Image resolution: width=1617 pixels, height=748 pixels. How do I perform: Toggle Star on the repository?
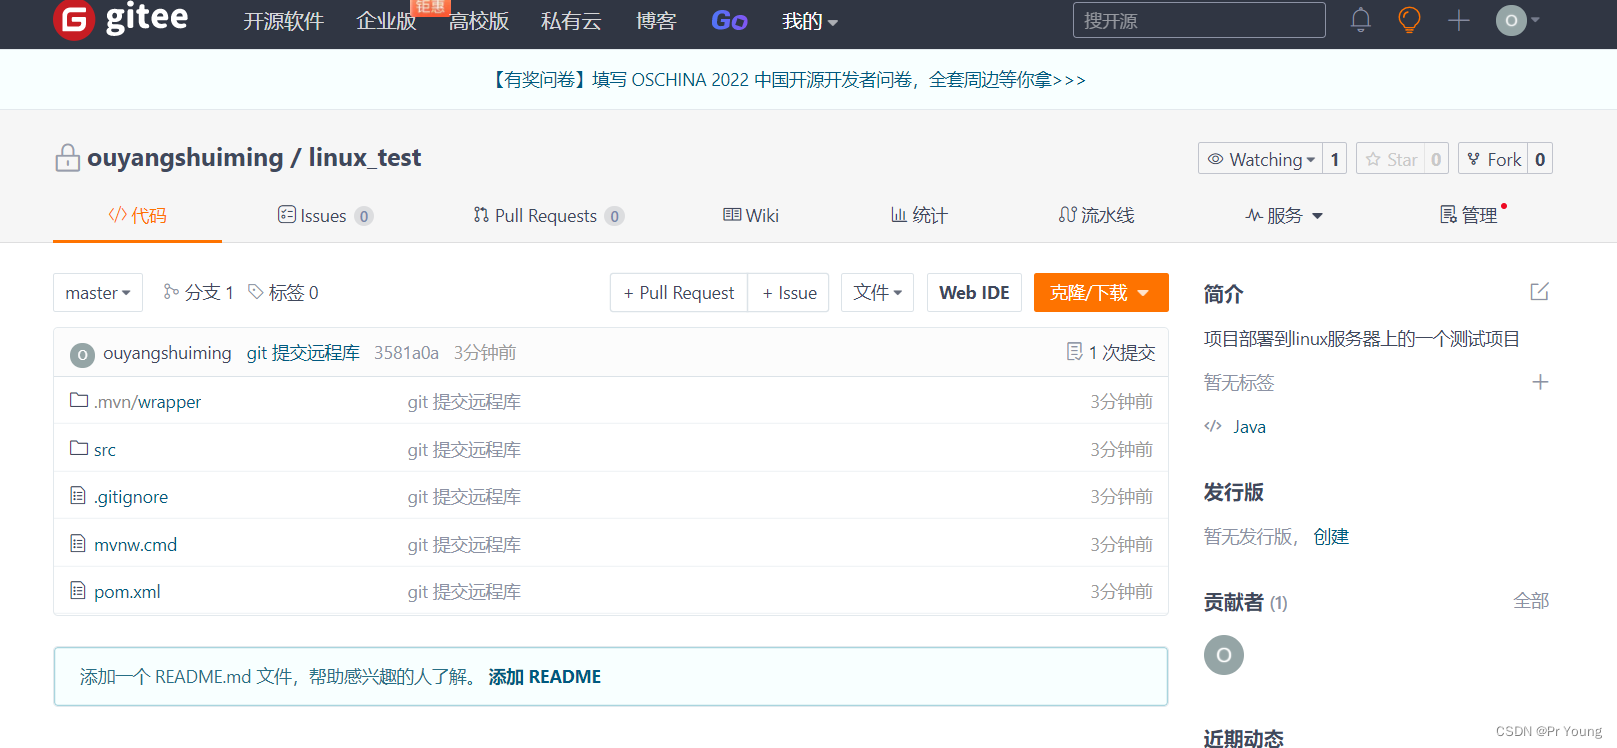(1391, 159)
